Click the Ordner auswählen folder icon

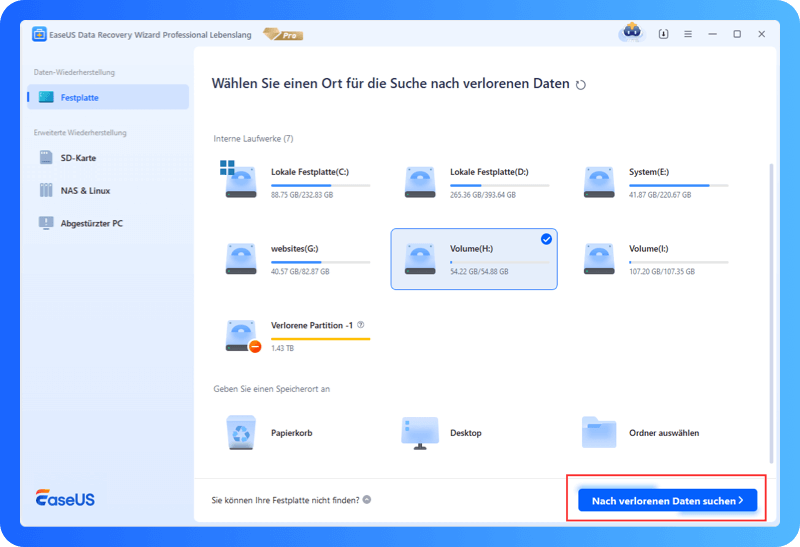click(x=599, y=432)
